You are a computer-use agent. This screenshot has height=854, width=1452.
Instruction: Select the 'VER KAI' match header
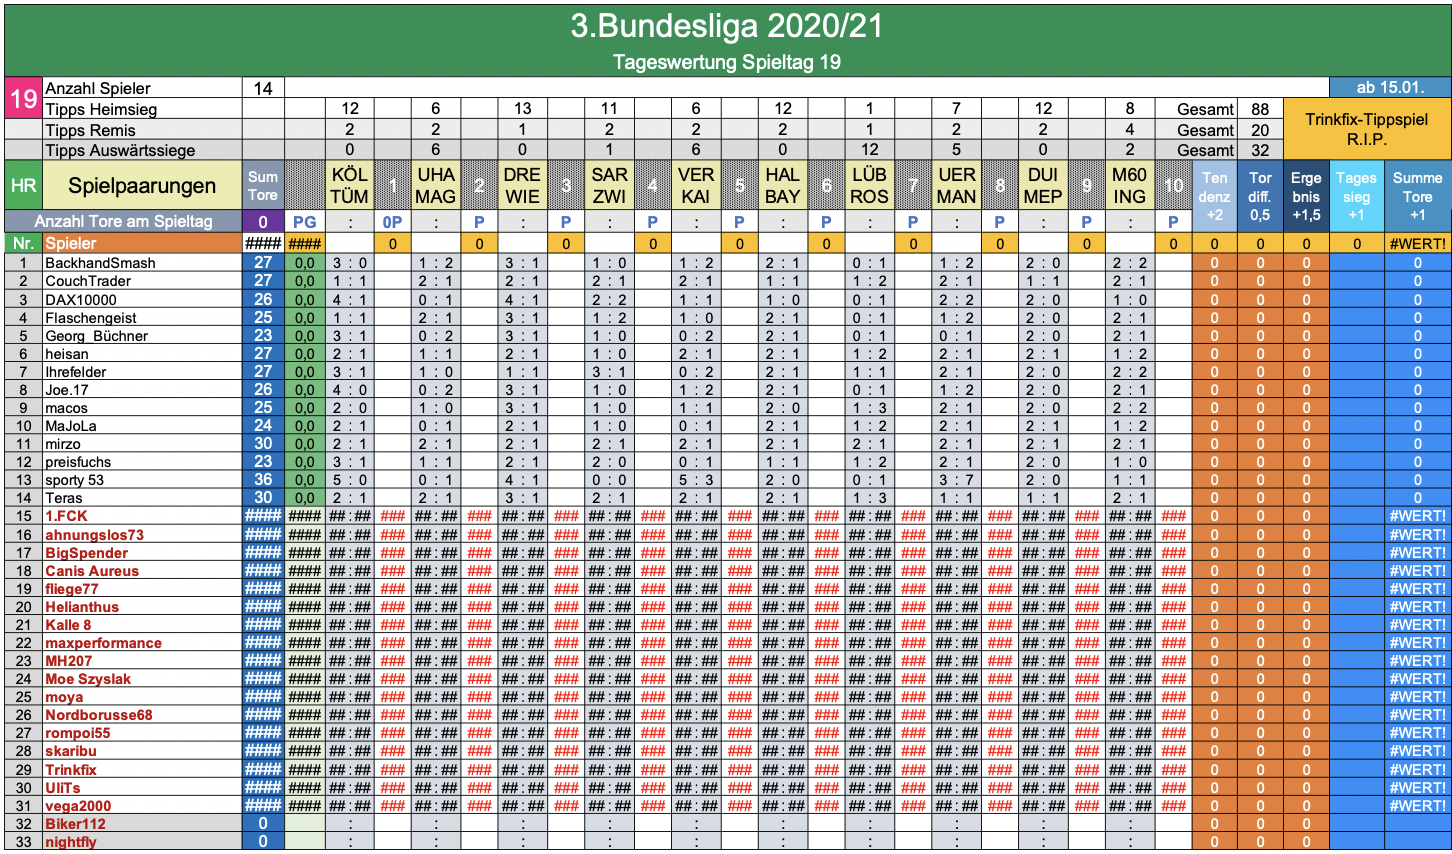pos(696,185)
